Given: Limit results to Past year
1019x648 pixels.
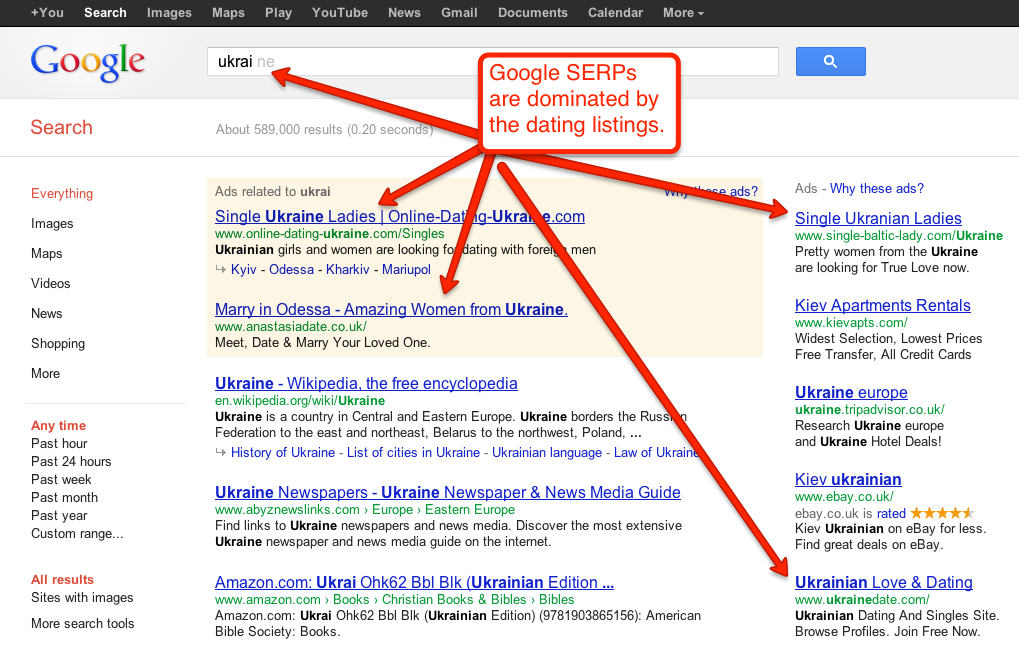Looking at the screenshot, I should click(x=59, y=515).
